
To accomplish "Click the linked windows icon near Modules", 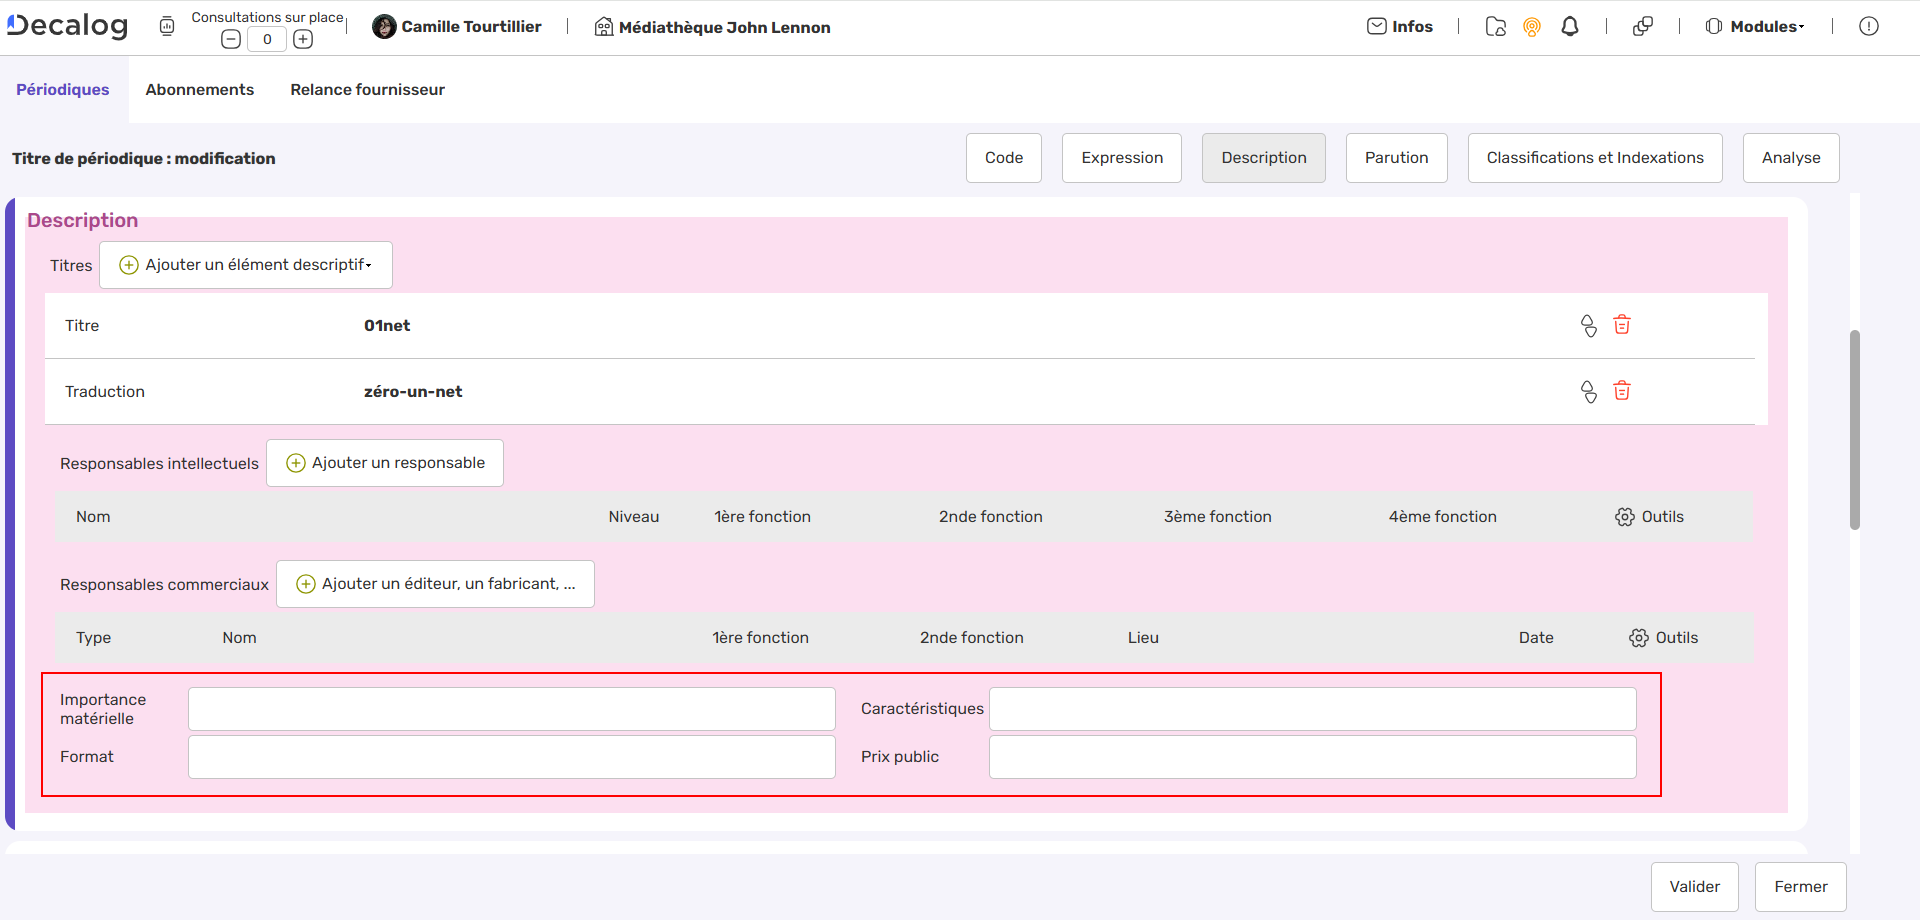I will [x=1643, y=26].
